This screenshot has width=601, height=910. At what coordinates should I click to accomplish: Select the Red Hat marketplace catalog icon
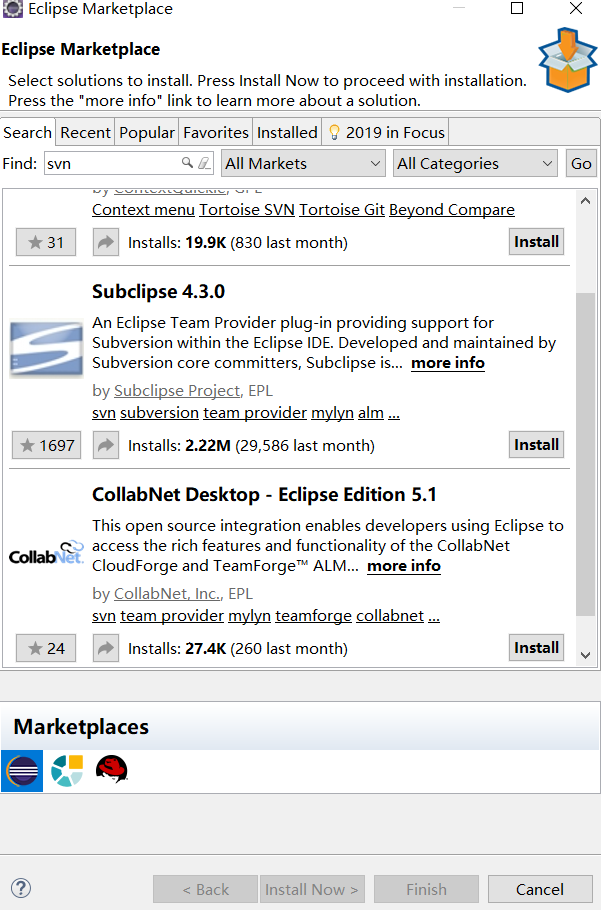pyautogui.click(x=111, y=770)
